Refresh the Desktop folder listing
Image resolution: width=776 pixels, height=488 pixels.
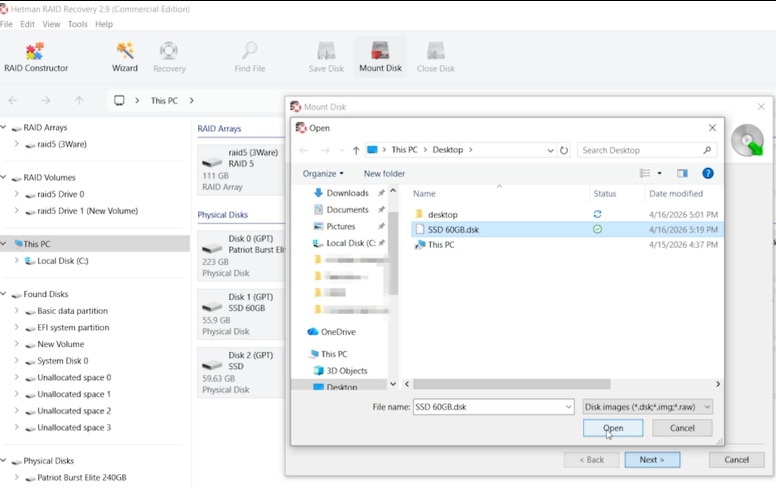564,150
